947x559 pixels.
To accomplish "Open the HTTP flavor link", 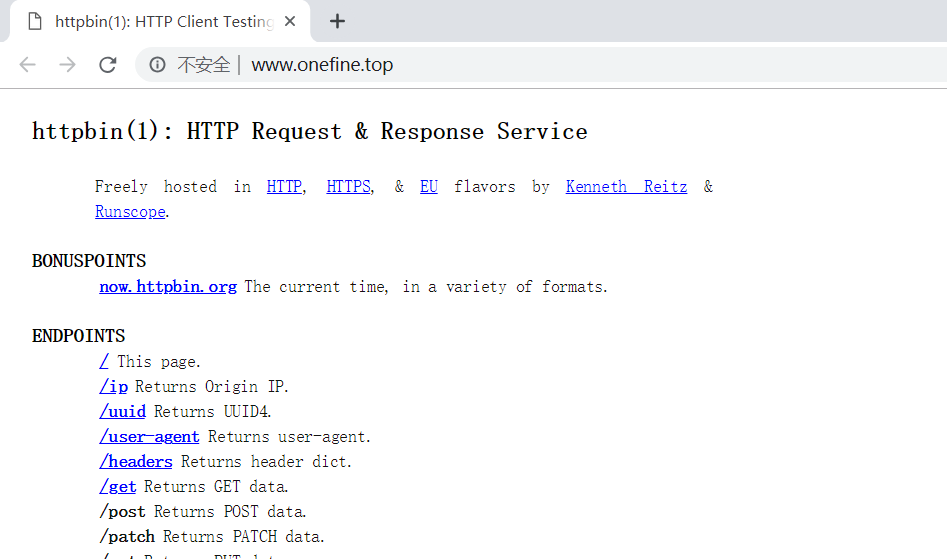I will (x=284, y=187).
